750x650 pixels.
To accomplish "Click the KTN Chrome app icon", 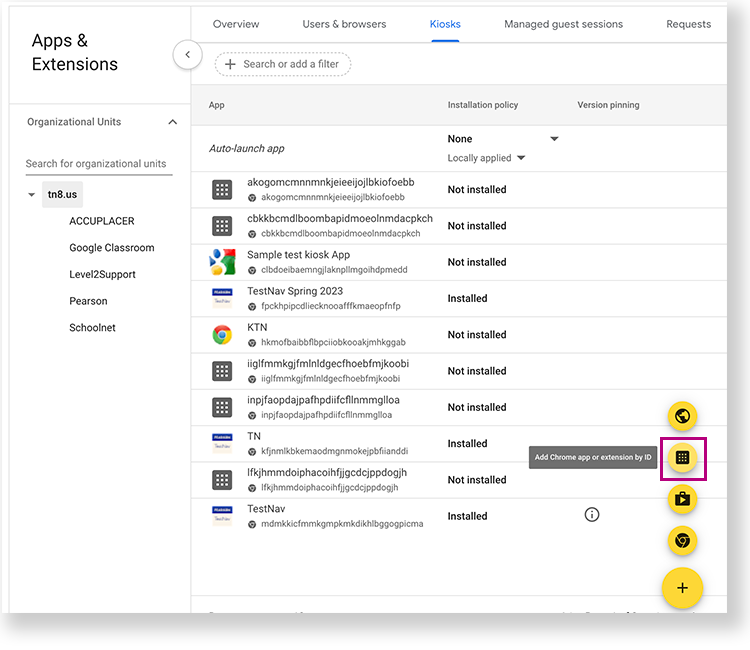I will [222, 335].
